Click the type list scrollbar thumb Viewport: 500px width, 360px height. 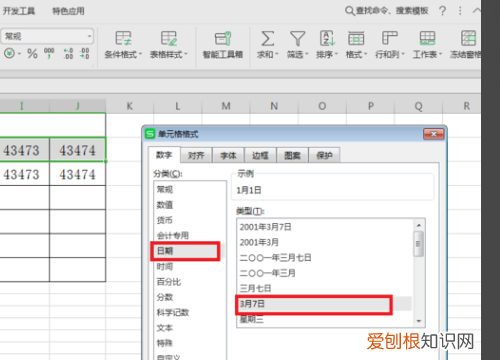(419, 244)
